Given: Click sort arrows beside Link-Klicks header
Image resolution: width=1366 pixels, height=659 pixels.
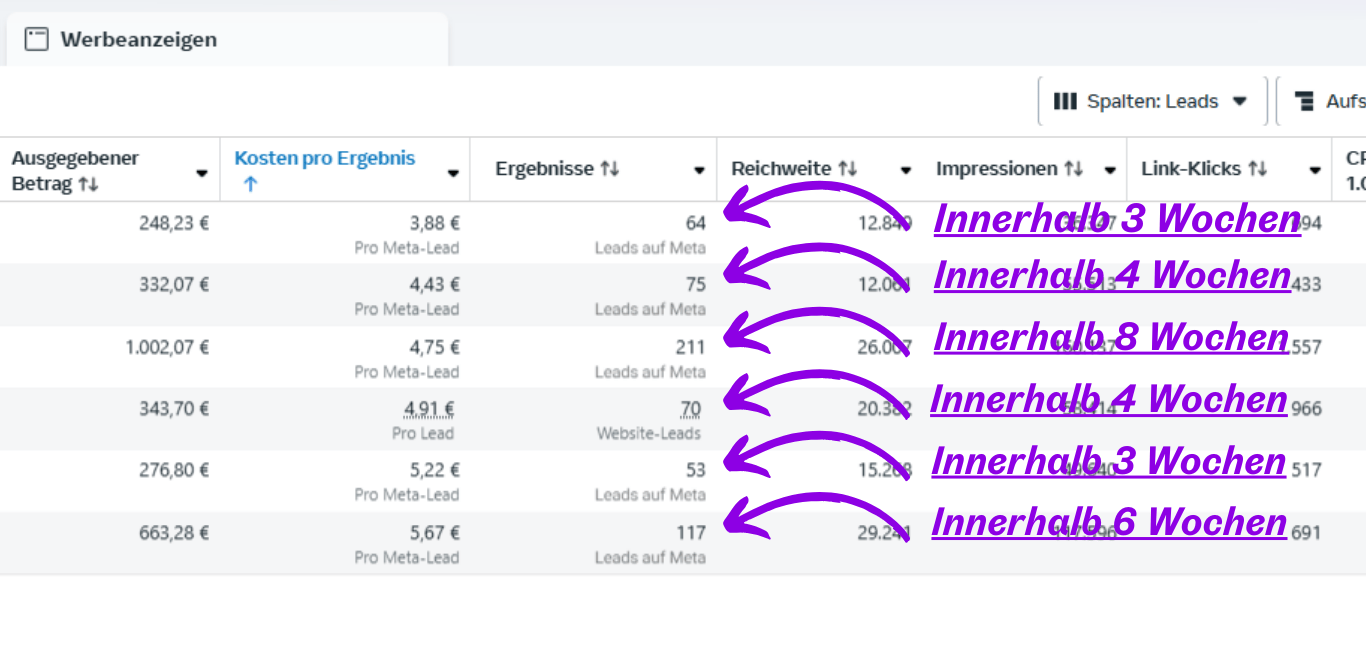Looking at the screenshot, I should [1258, 169].
